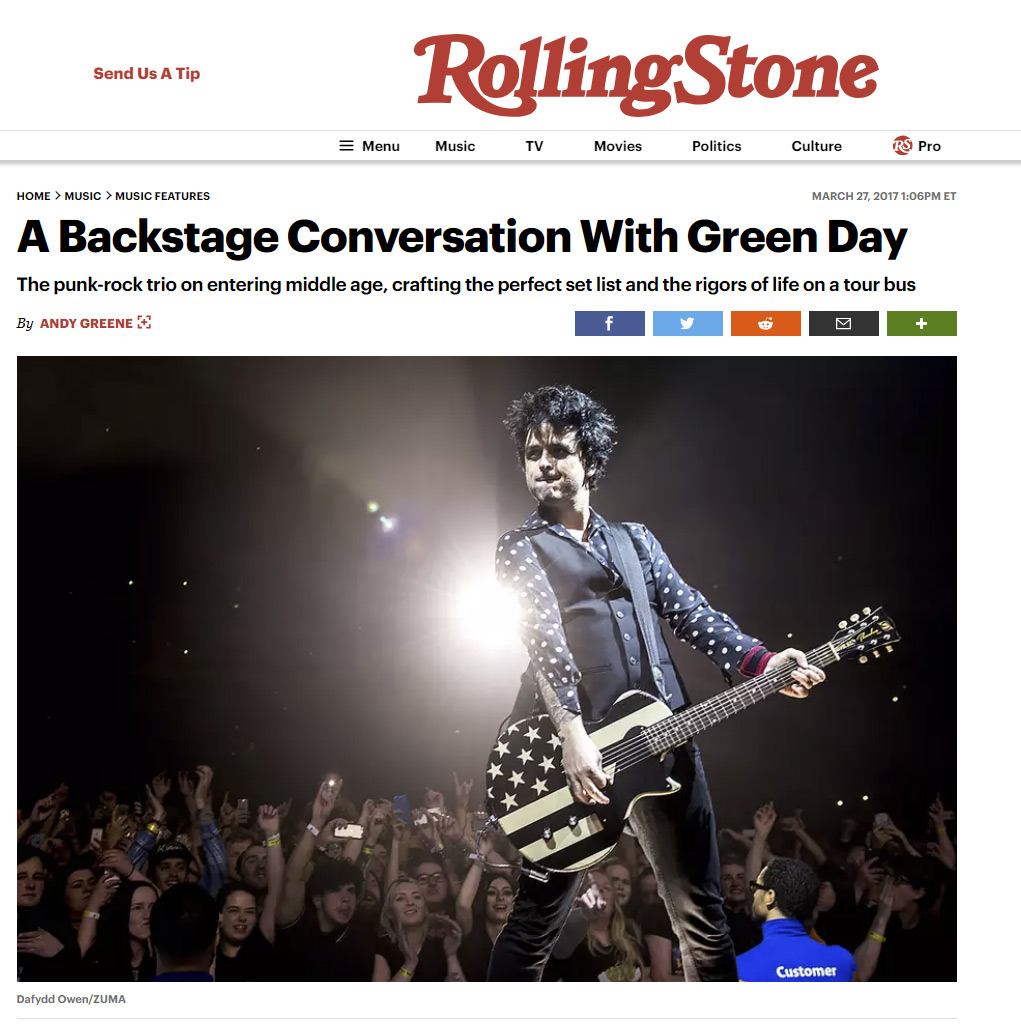Screen dimensions: 1021x1027
Task: Share article on Reddit
Action: pyautogui.click(x=766, y=324)
